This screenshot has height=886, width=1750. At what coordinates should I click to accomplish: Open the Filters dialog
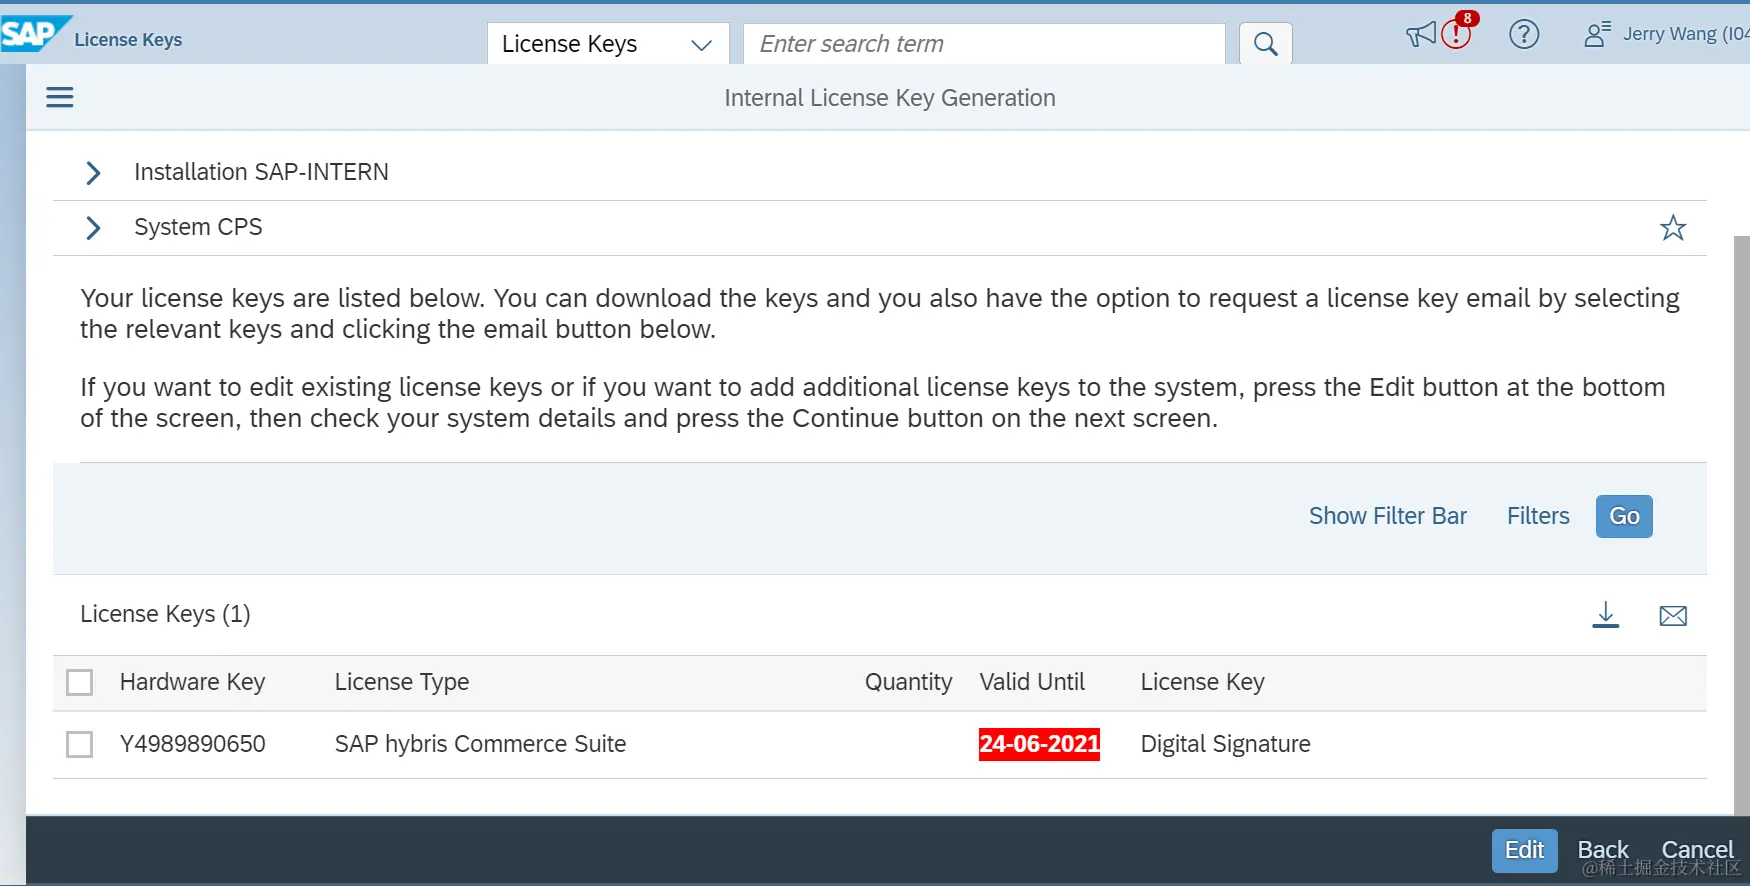pyautogui.click(x=1538, y=516)
